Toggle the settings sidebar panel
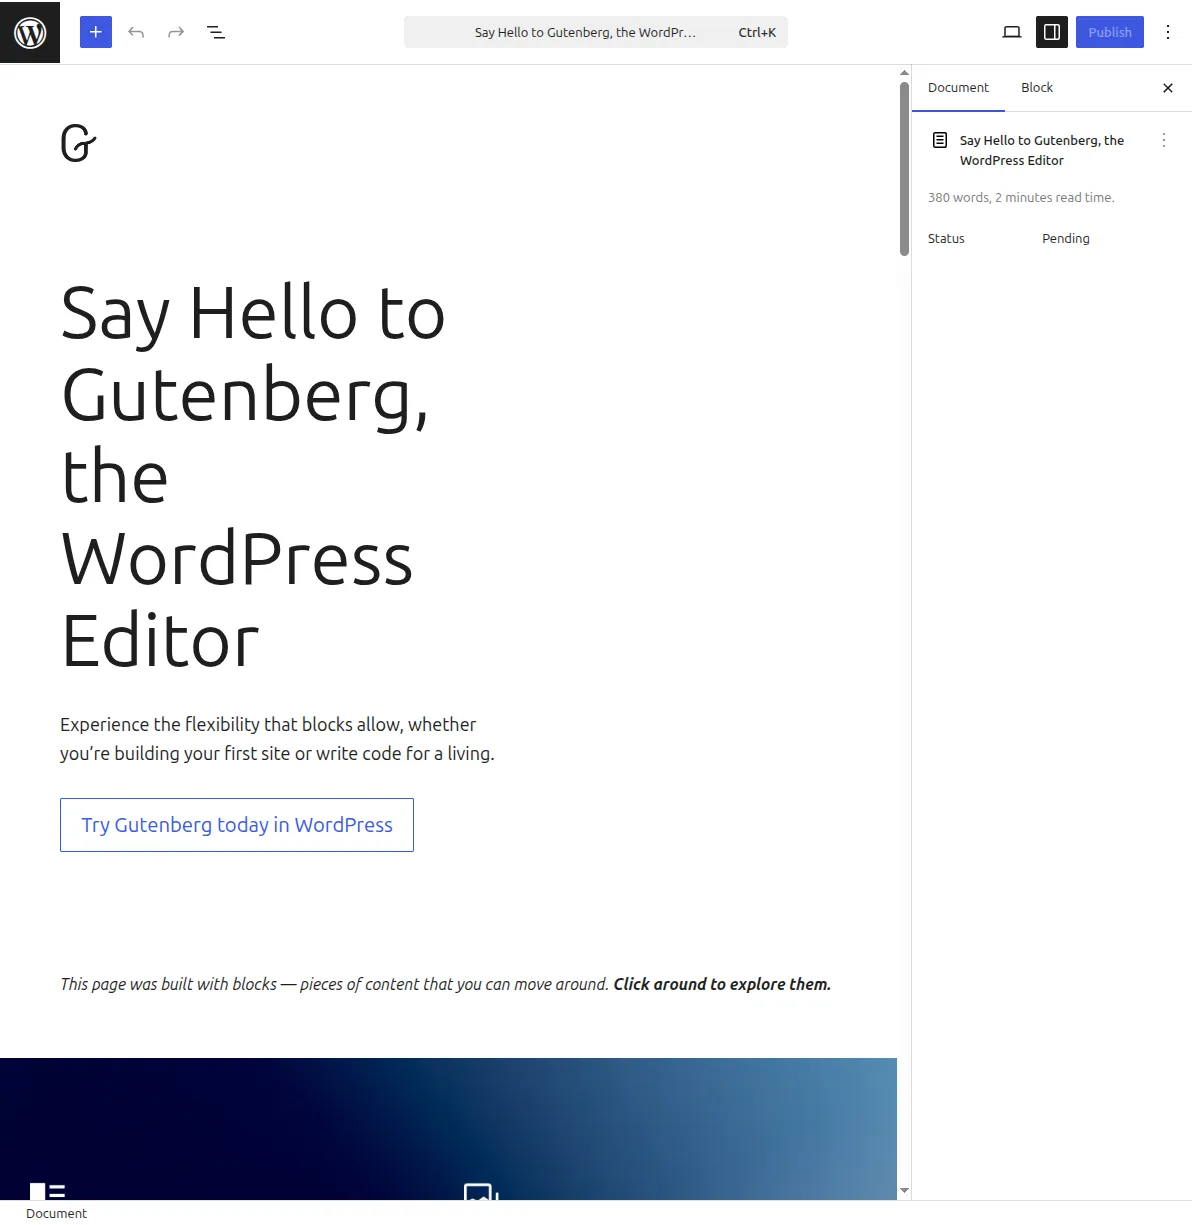This screenshot has height=1225, width=1192. tap(1051, 31)
